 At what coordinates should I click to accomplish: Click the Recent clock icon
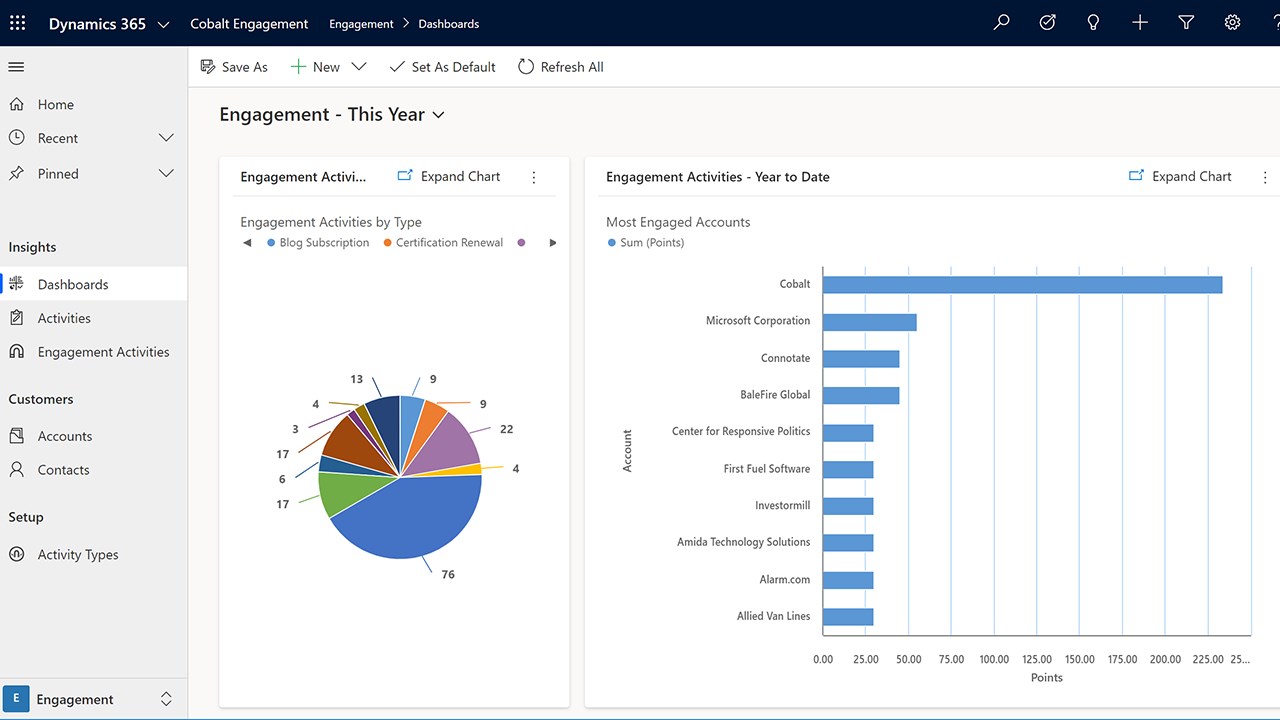[17, 138]
